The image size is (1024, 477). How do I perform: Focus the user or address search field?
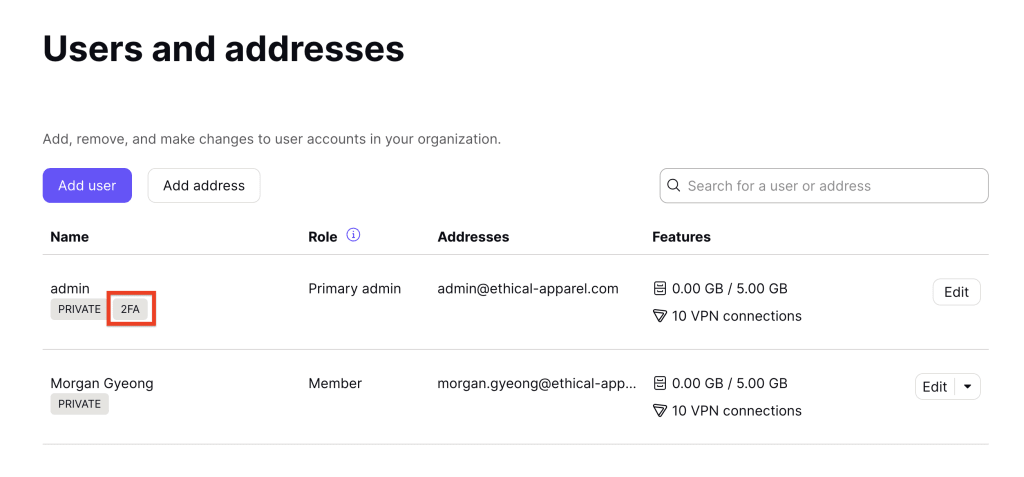[824, 186]
